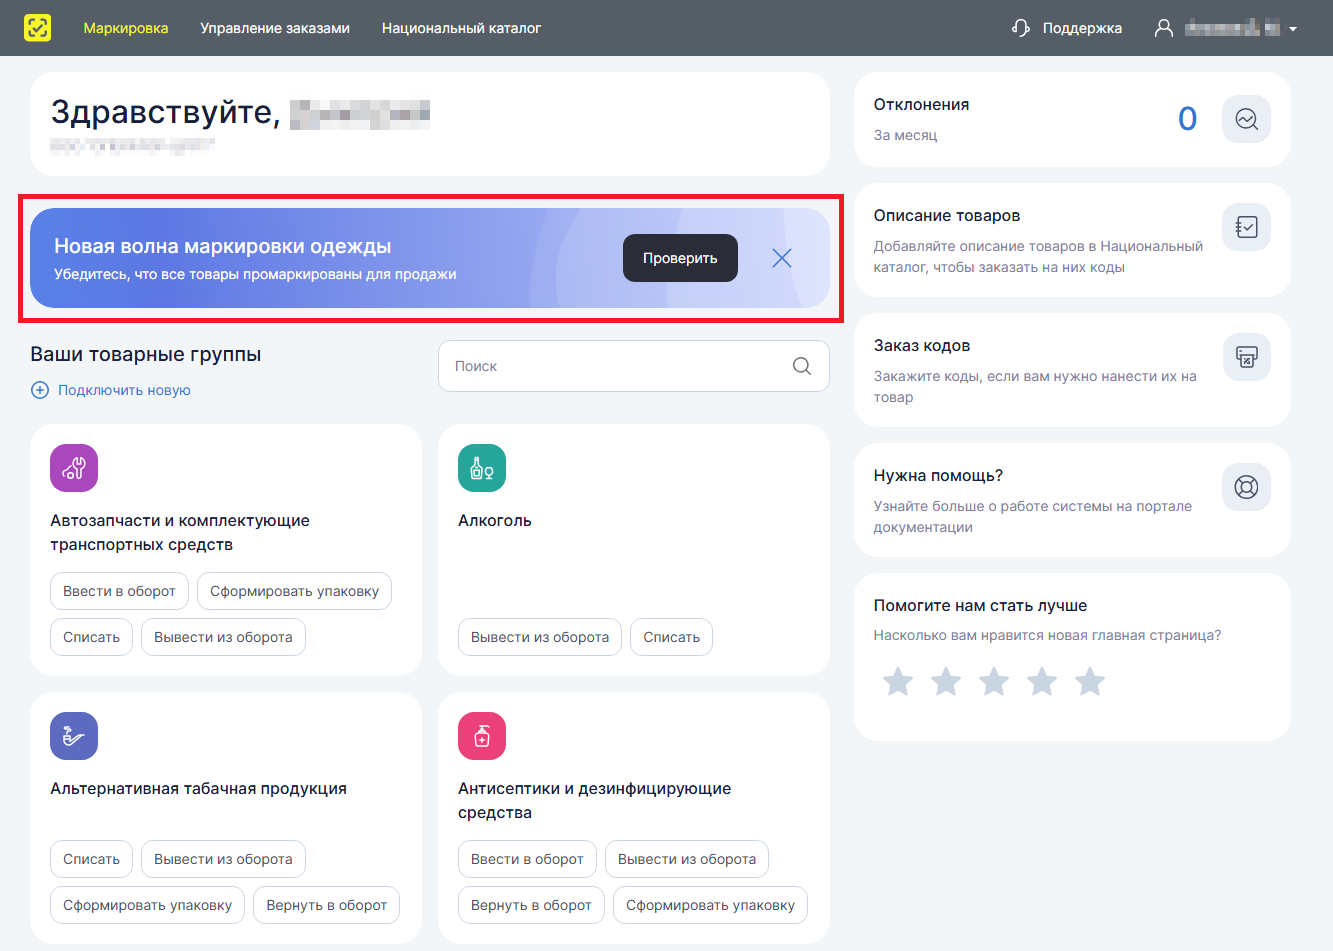Click the Алкоголь green category icon

(482, 468)
